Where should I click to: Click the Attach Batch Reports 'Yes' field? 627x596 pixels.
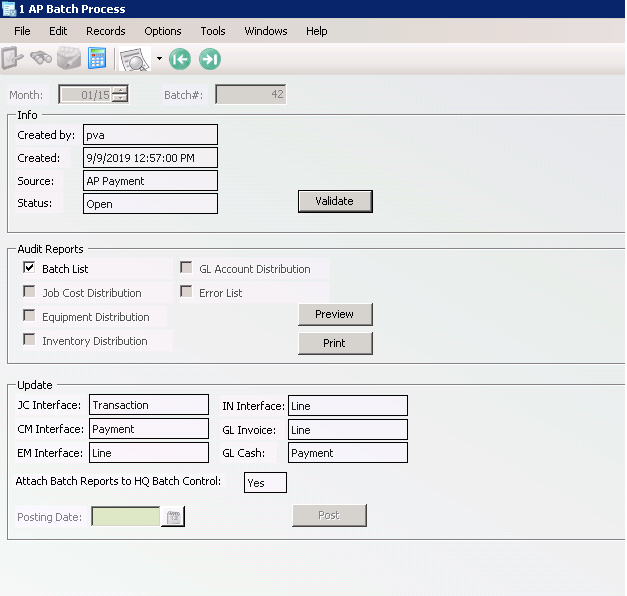[266, 483]
